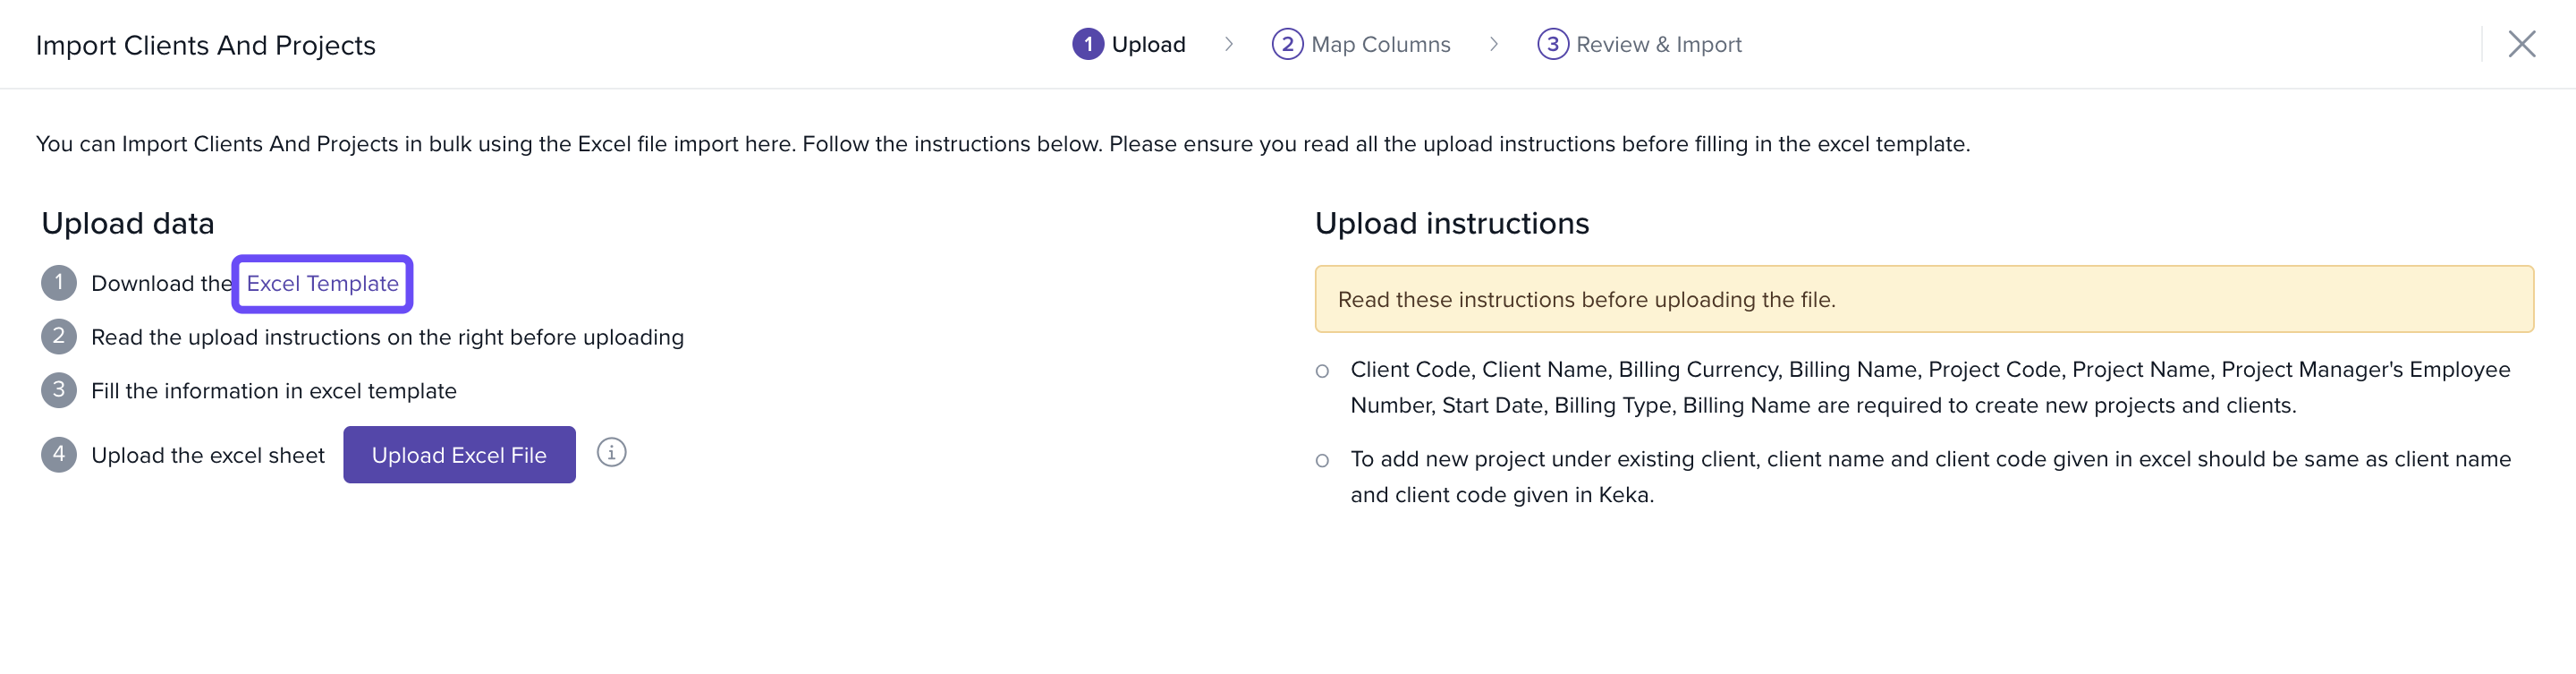2576x674 pixels.
Task: Close the Import Clients And Projects dialog
Action: pos(2521,44)
